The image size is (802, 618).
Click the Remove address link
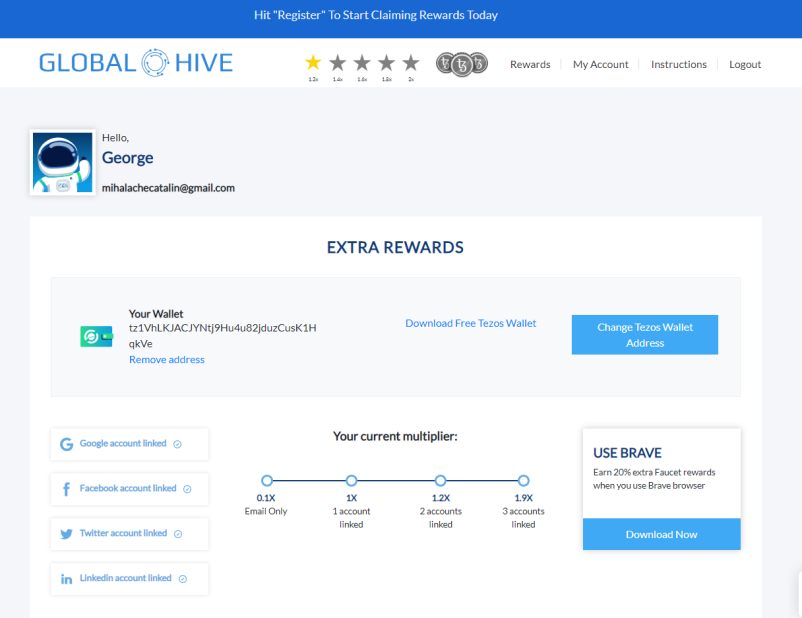point(167,360)
